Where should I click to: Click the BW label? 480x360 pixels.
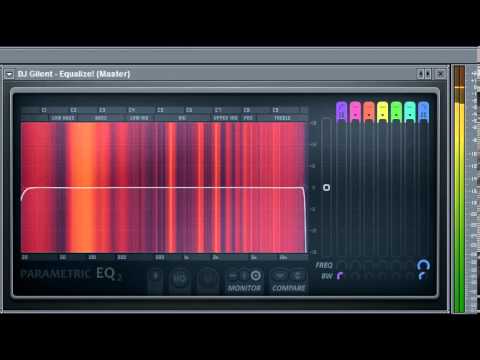coord(327,276)
